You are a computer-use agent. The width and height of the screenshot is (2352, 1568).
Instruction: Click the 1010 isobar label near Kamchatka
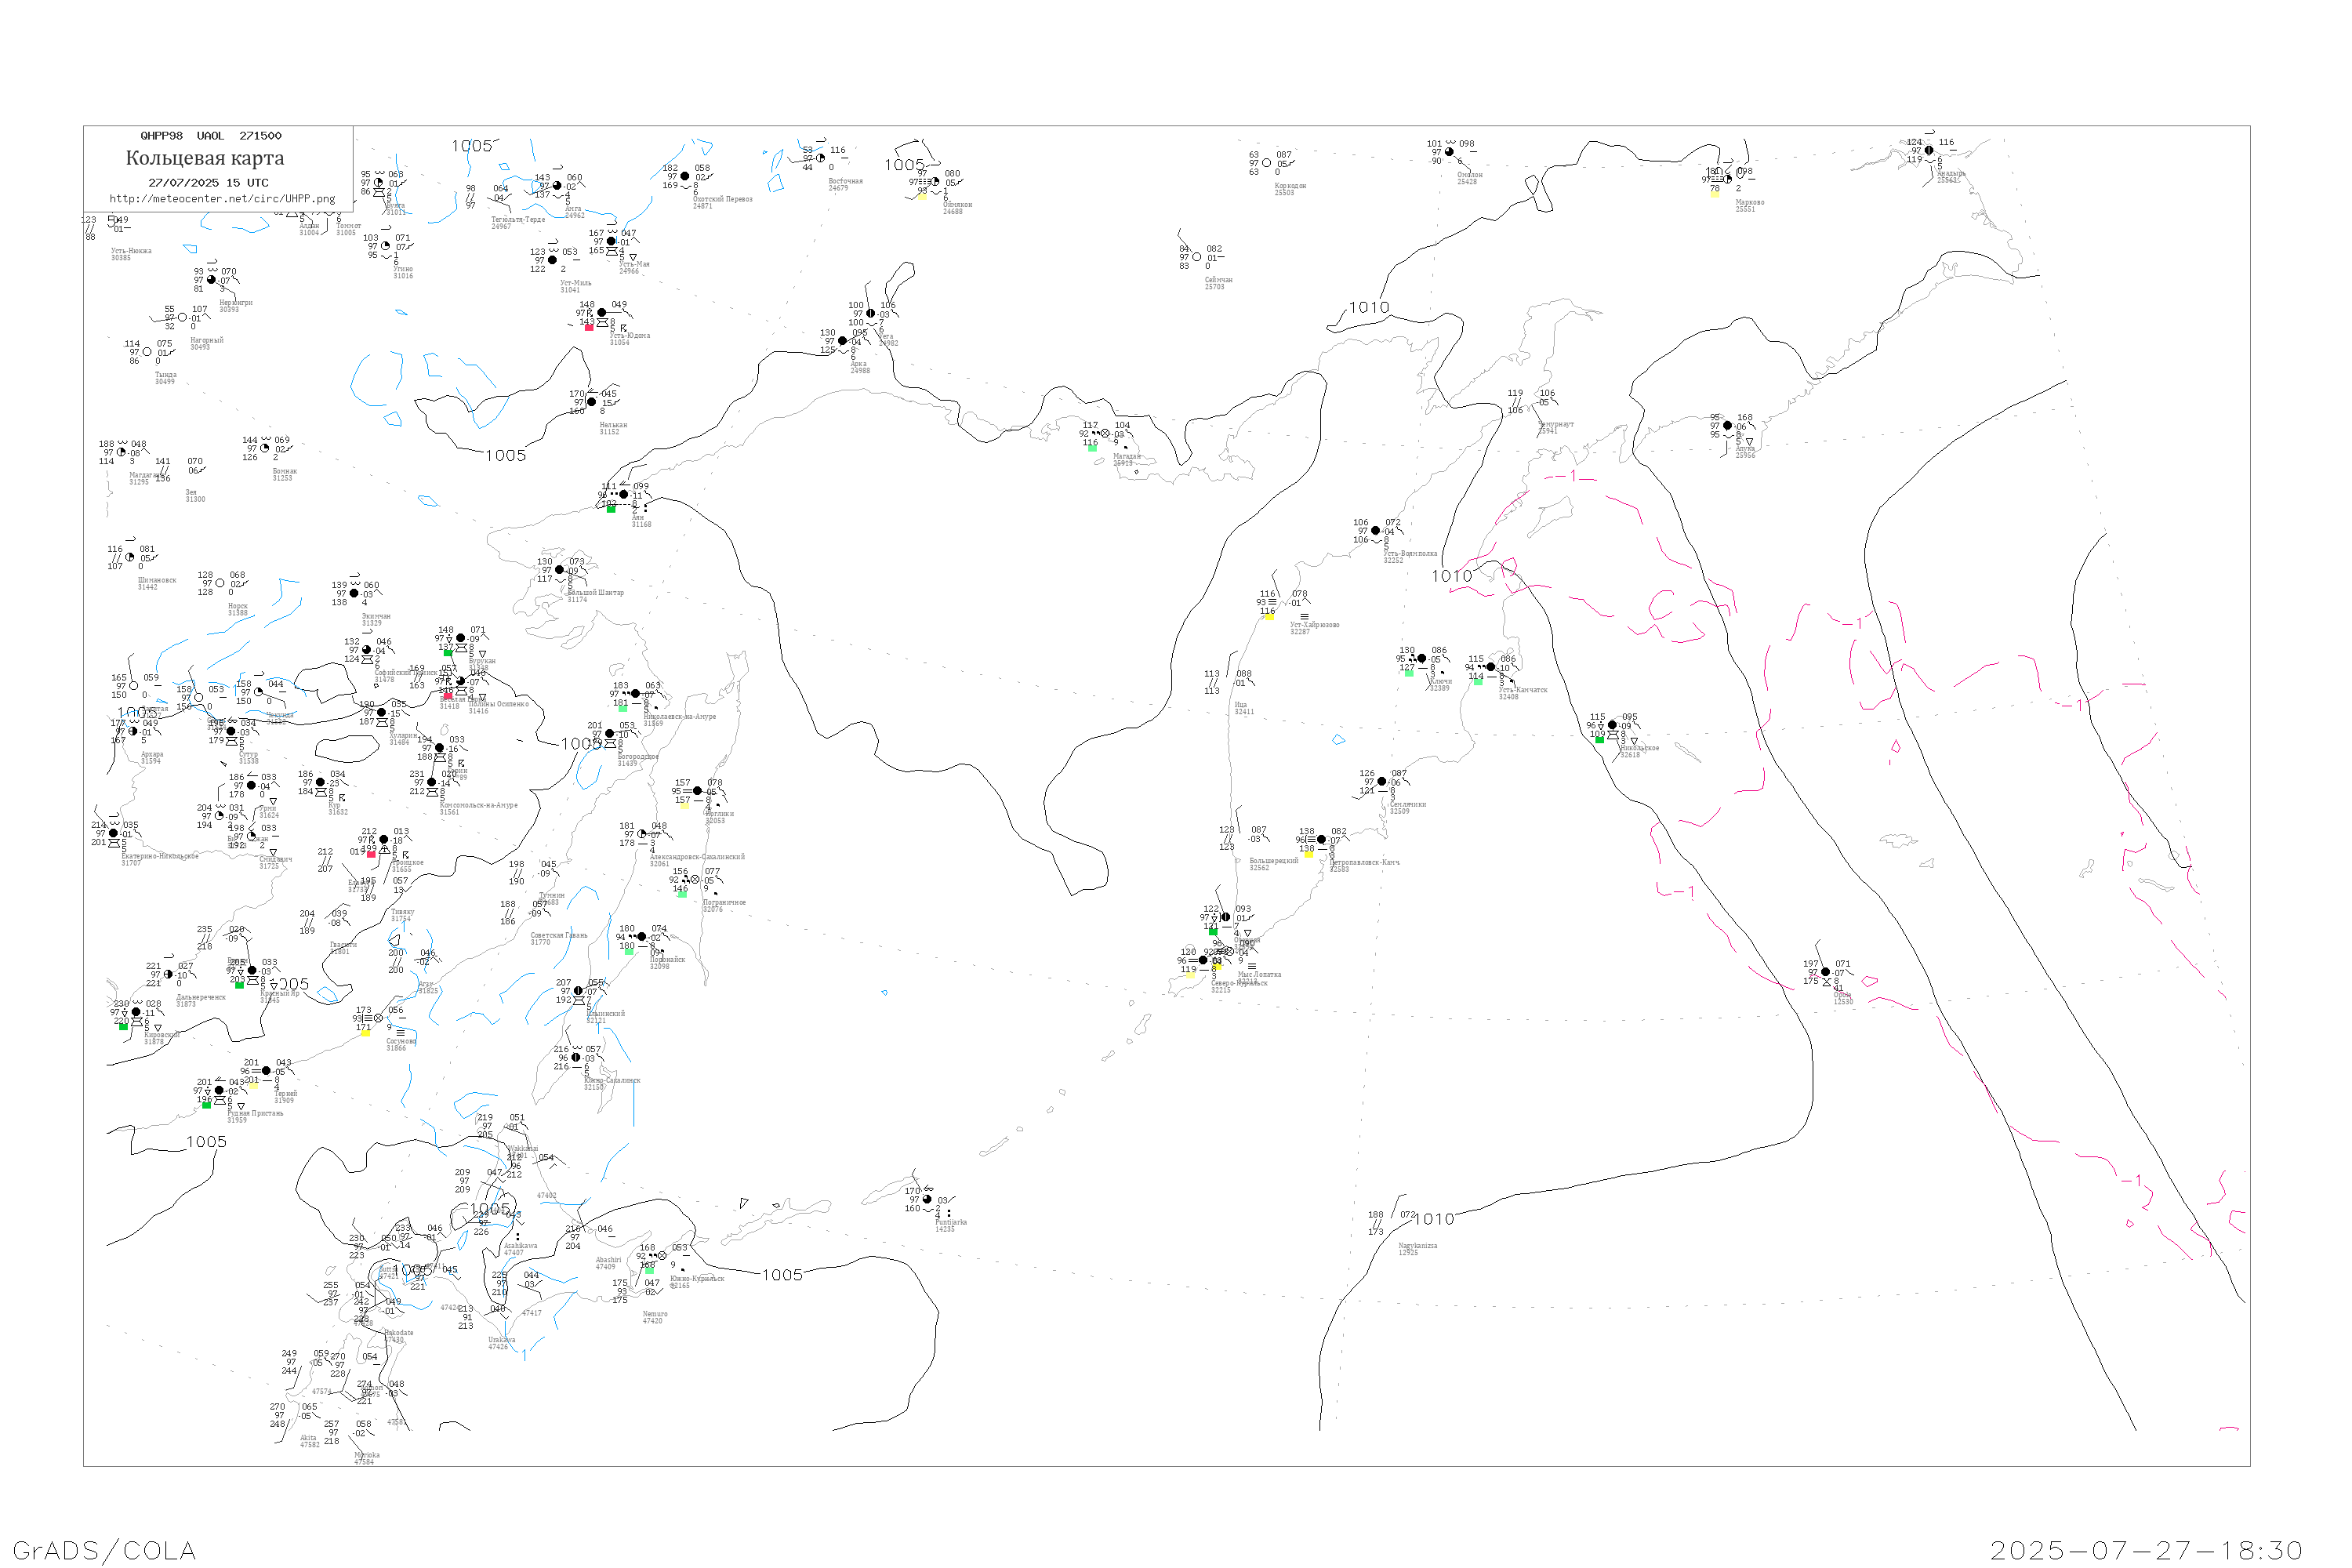coord(1452,576)
